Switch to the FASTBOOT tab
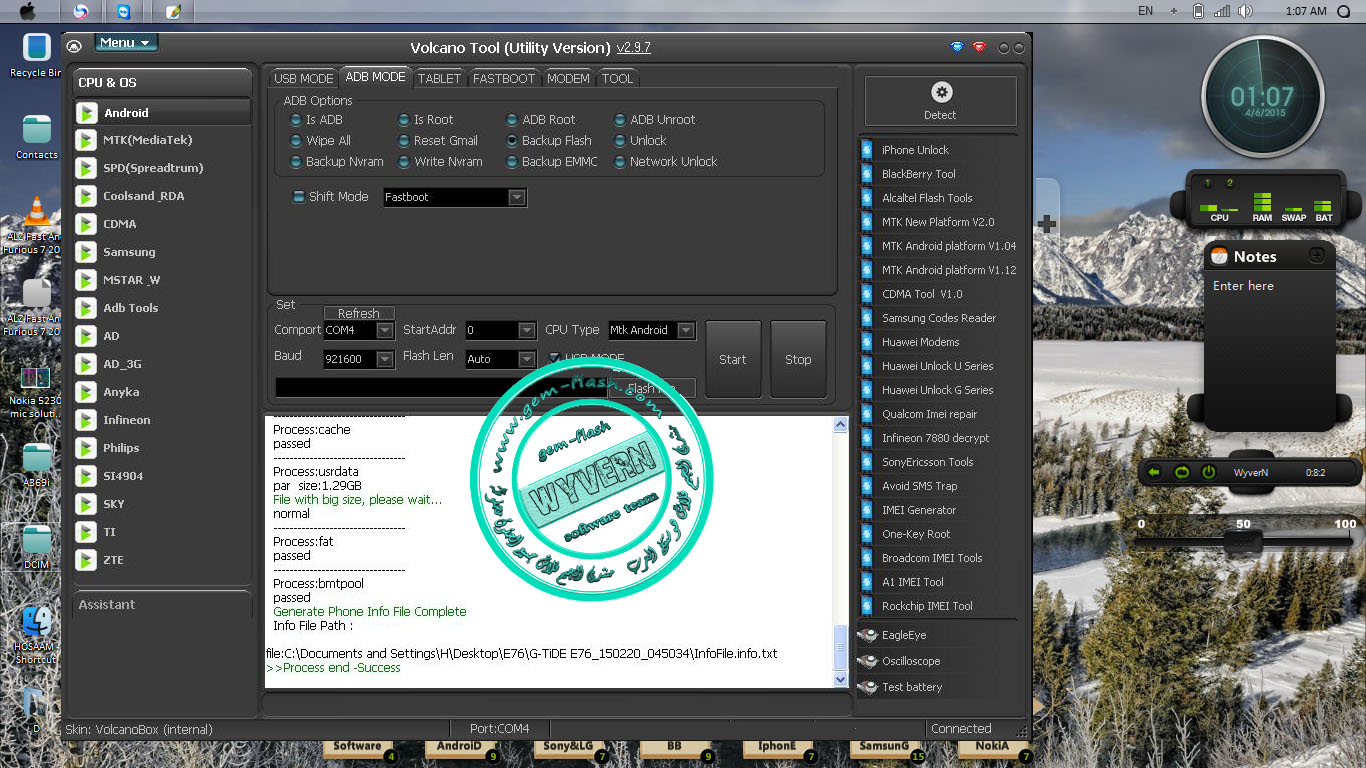 [x=504, y=78]
